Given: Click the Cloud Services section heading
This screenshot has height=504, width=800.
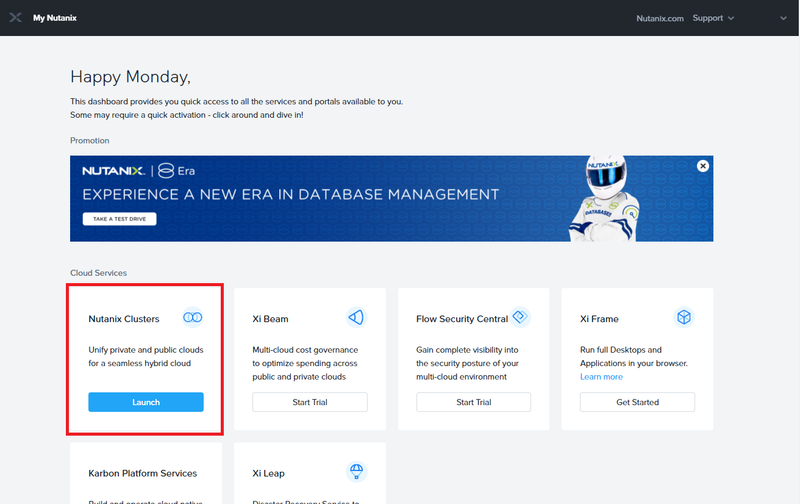Looking at the screenshot, I should (x=98, y=273).
